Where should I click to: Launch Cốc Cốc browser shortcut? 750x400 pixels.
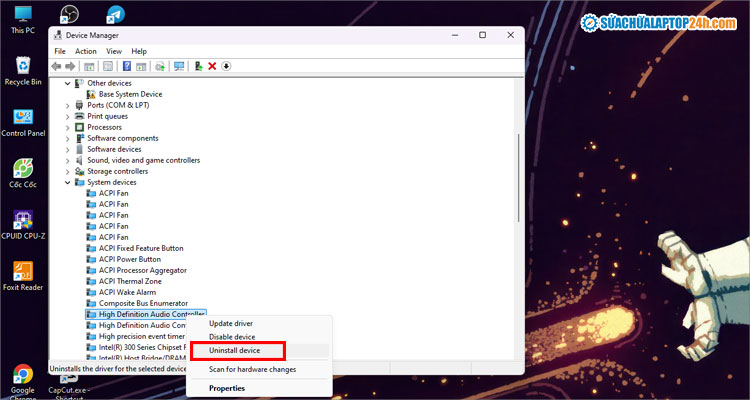[23, 173]
